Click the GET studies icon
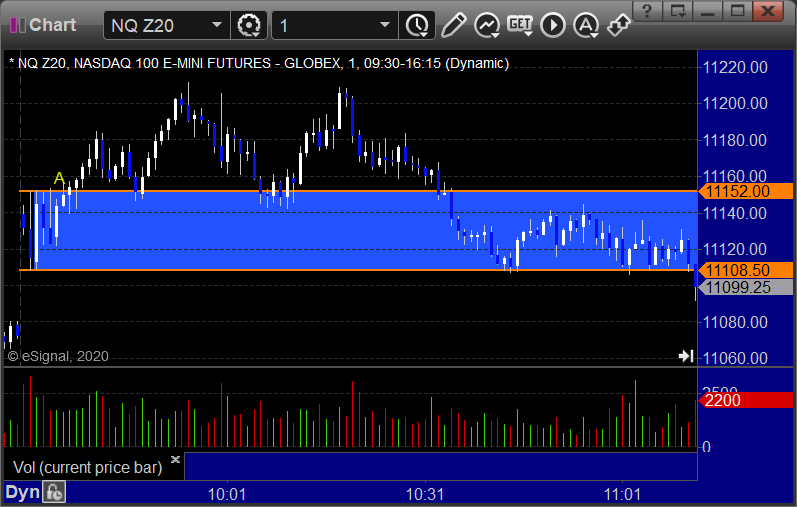The width and height of the screenshot is (797, 507). pos(520,25)
